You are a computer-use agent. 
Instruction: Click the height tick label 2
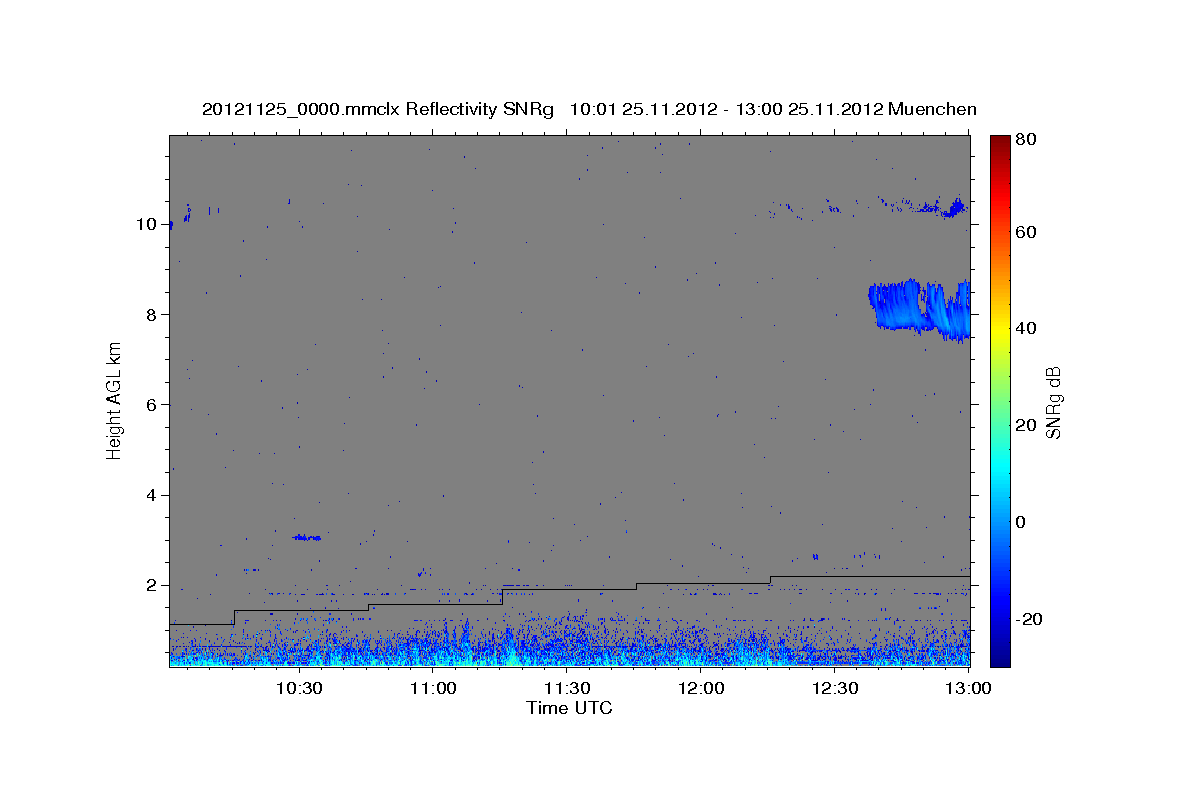[x=152, y=585]
